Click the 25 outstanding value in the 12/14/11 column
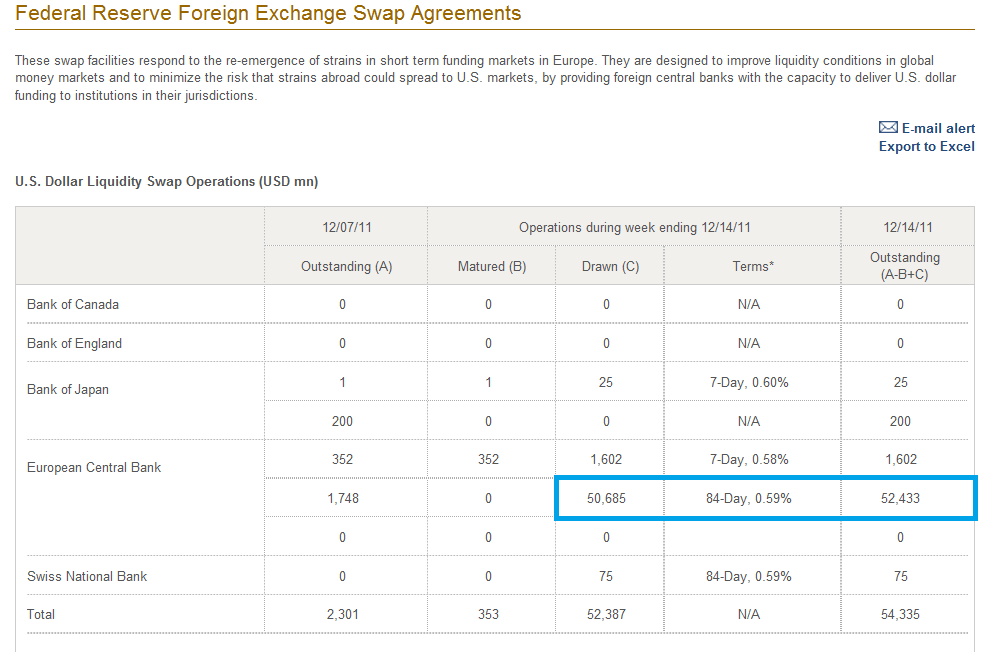Viewport: 993px width, 652px height. tap(900, 382)
